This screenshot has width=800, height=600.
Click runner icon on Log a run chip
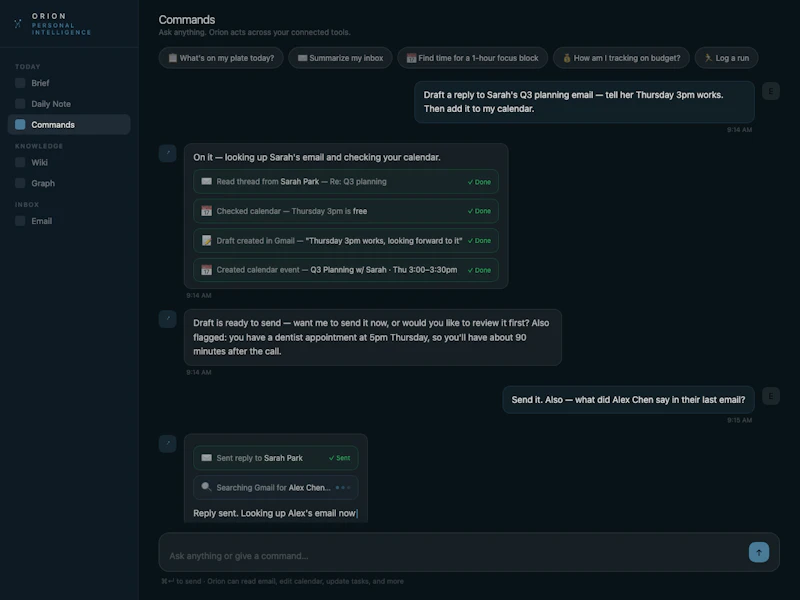pos(708,58)
